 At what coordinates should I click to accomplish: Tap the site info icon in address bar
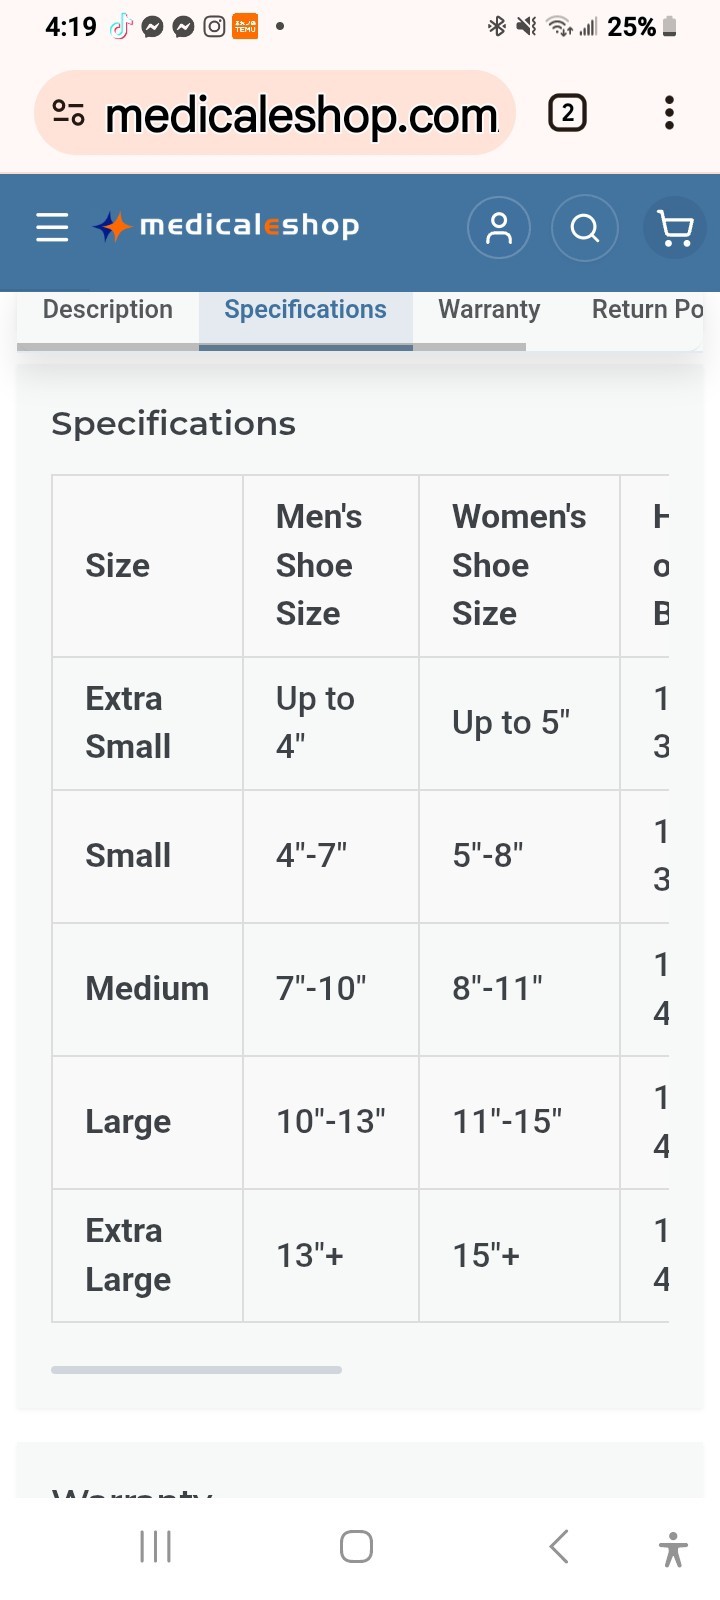68,113
